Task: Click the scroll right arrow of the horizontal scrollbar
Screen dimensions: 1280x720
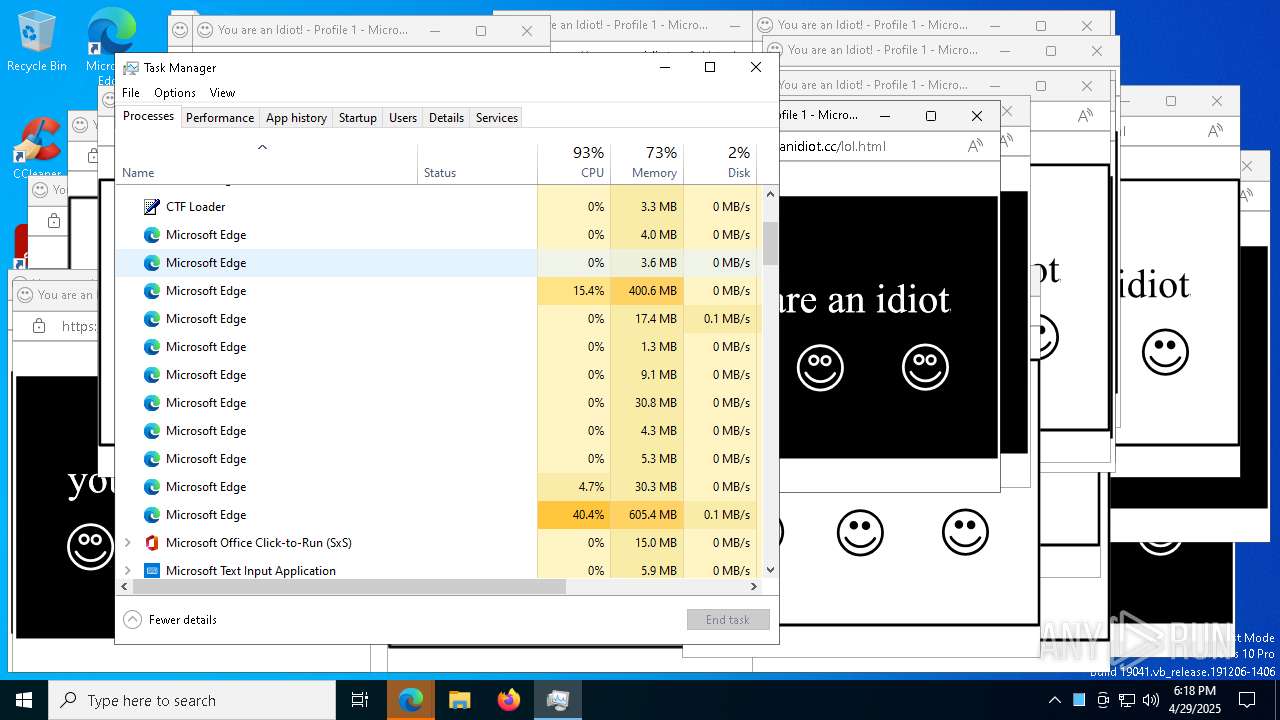Action: (756, 587)
